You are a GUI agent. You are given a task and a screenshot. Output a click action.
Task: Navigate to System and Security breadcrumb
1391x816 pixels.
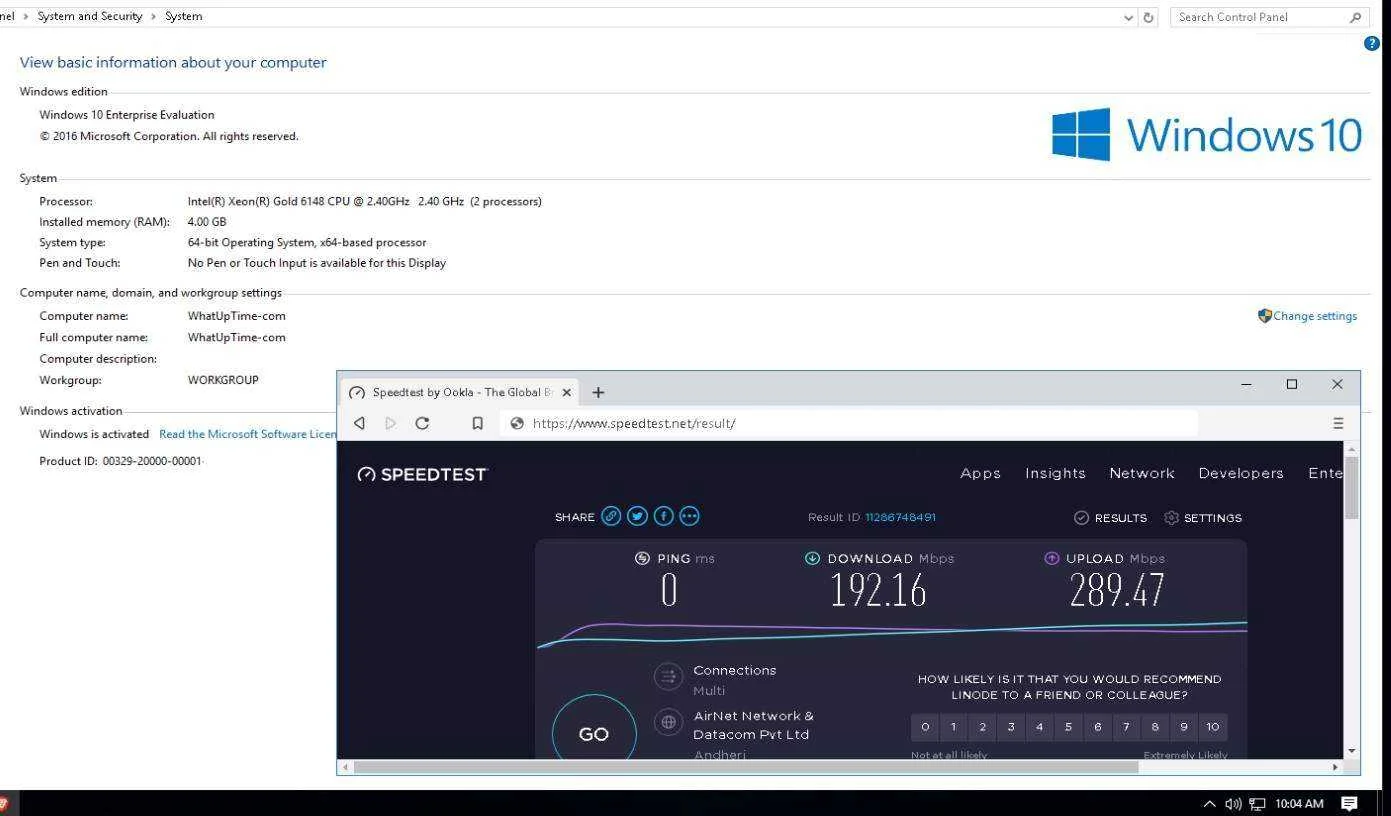coord(90,16)
